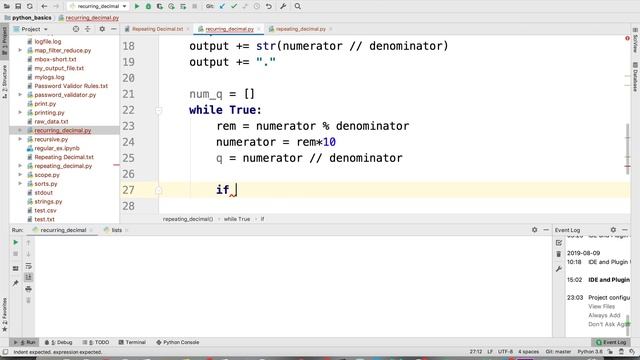Open Run panel gear settings
This screenshot has height=360, width=640.
(x=534, y=230)
